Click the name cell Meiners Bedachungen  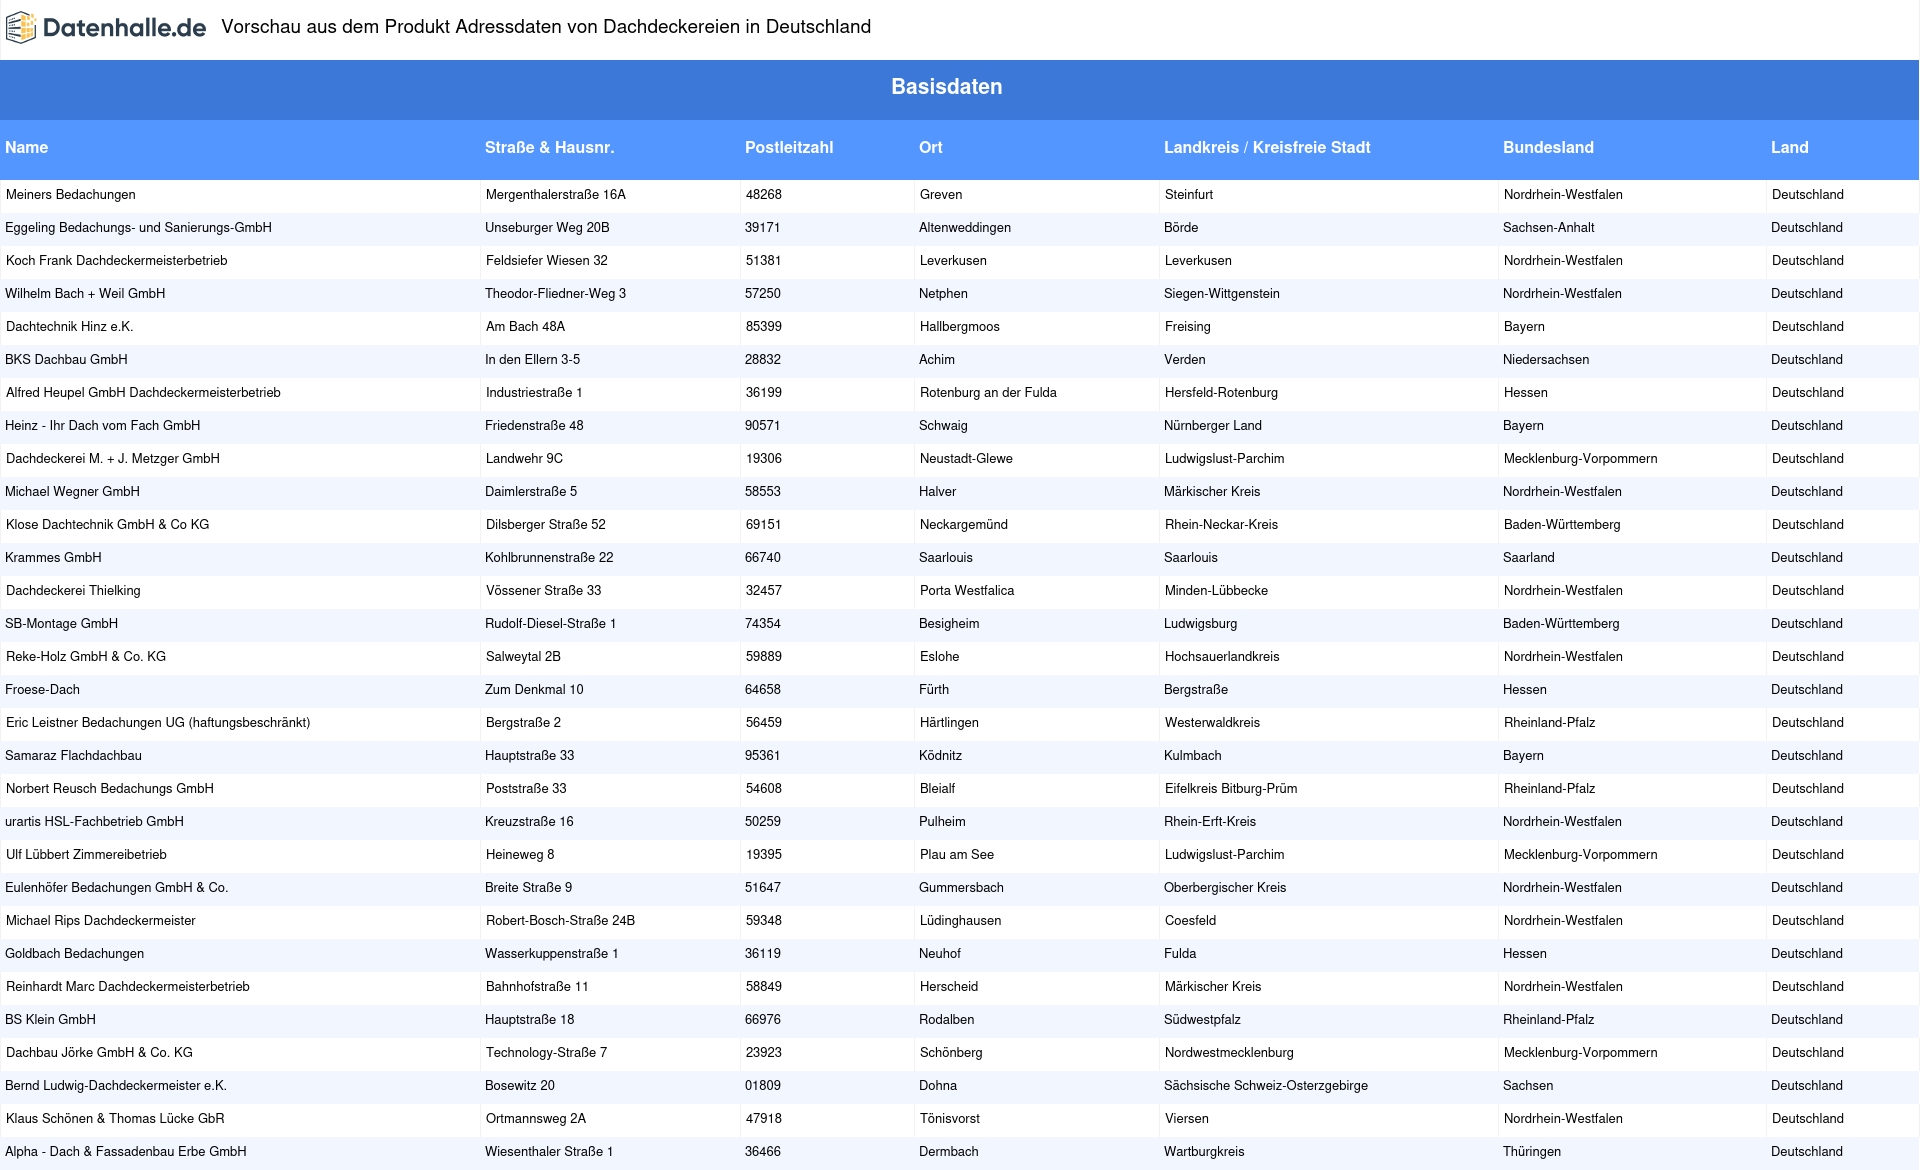[71, 195]
